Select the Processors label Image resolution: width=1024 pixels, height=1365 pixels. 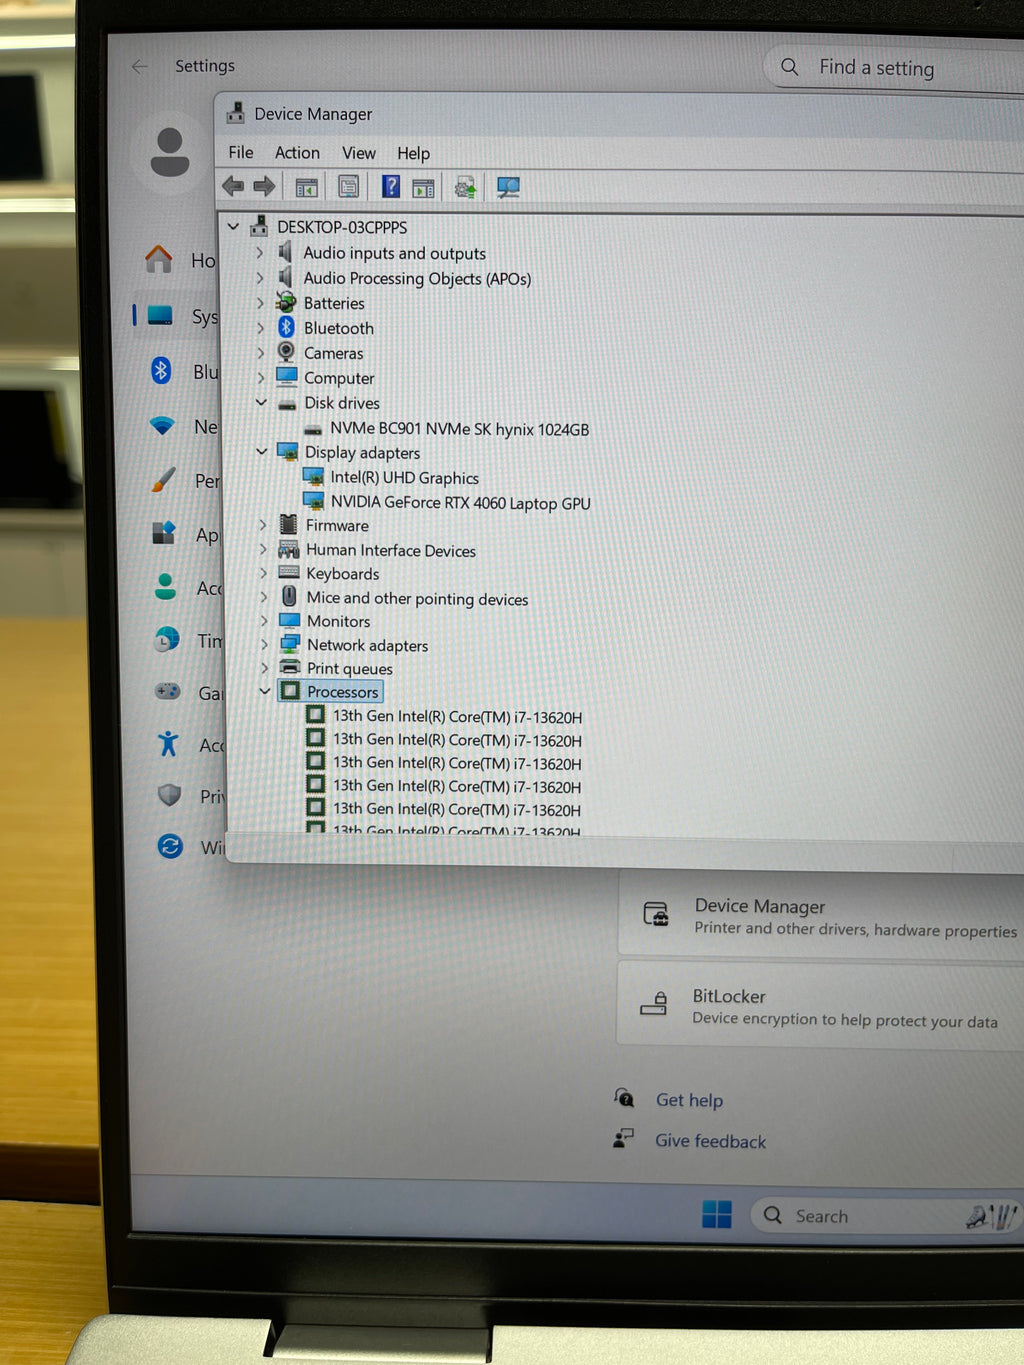point(343,692)
